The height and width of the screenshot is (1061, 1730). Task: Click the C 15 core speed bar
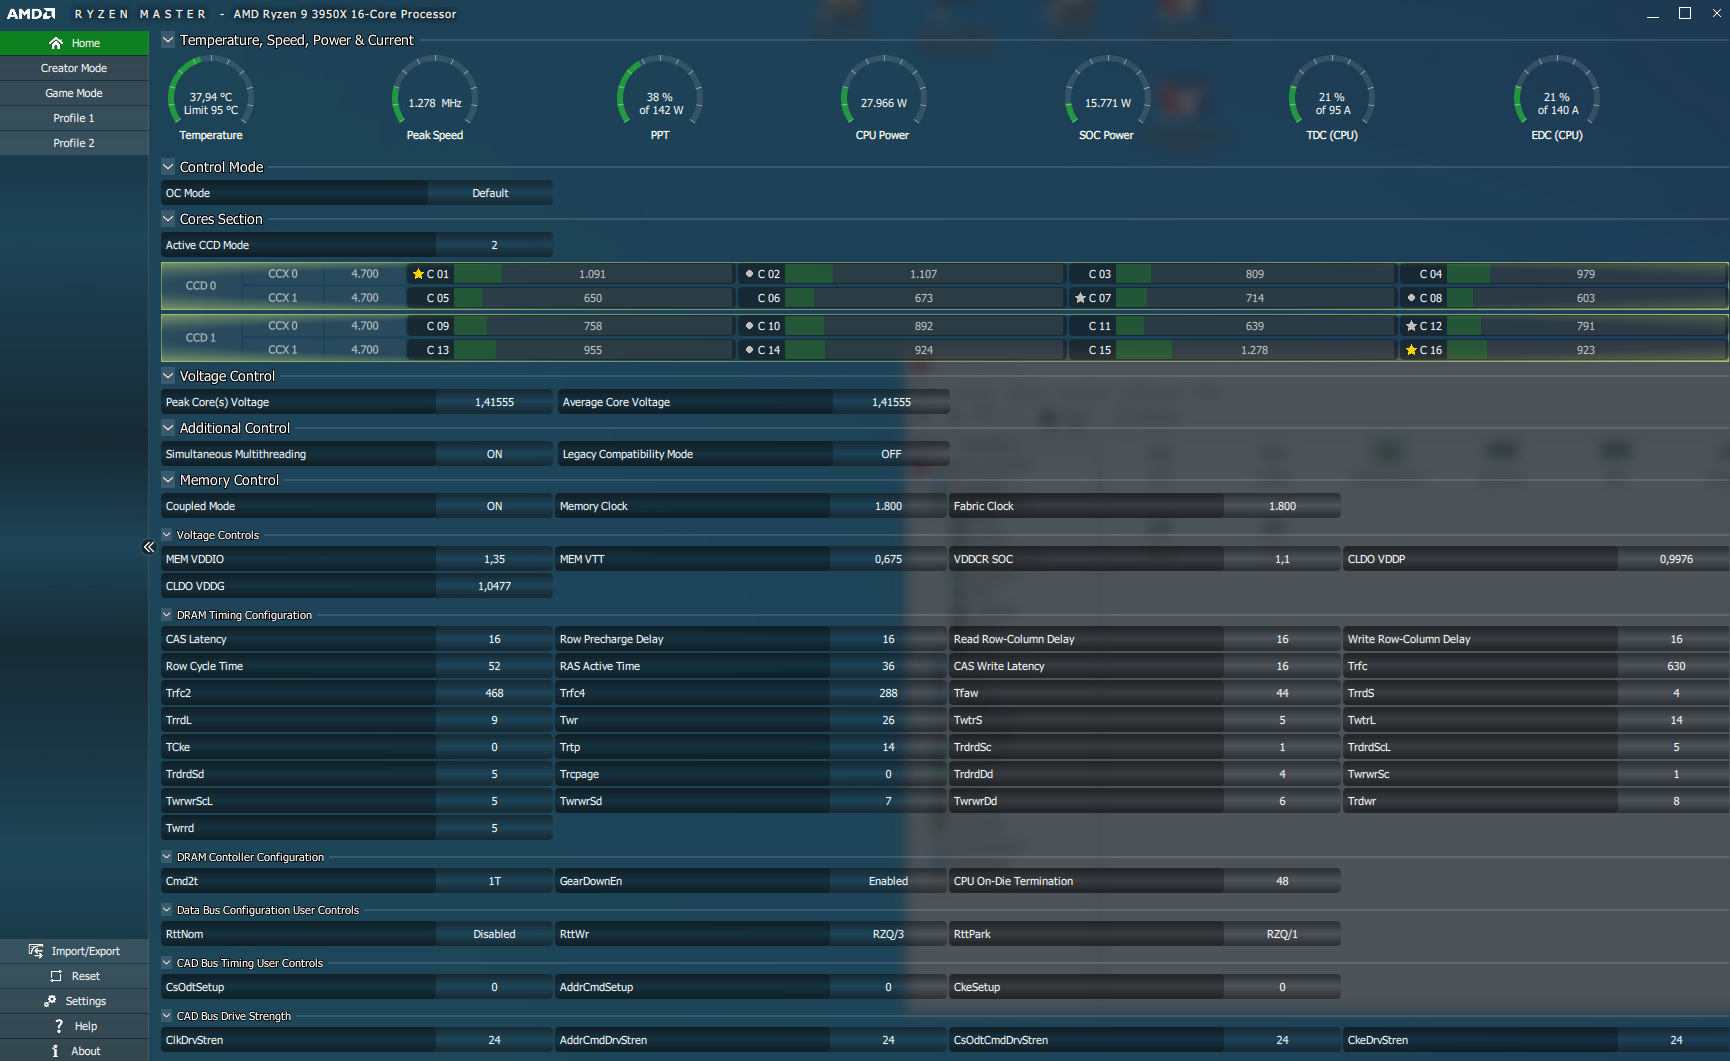(x=1255, y=350)
